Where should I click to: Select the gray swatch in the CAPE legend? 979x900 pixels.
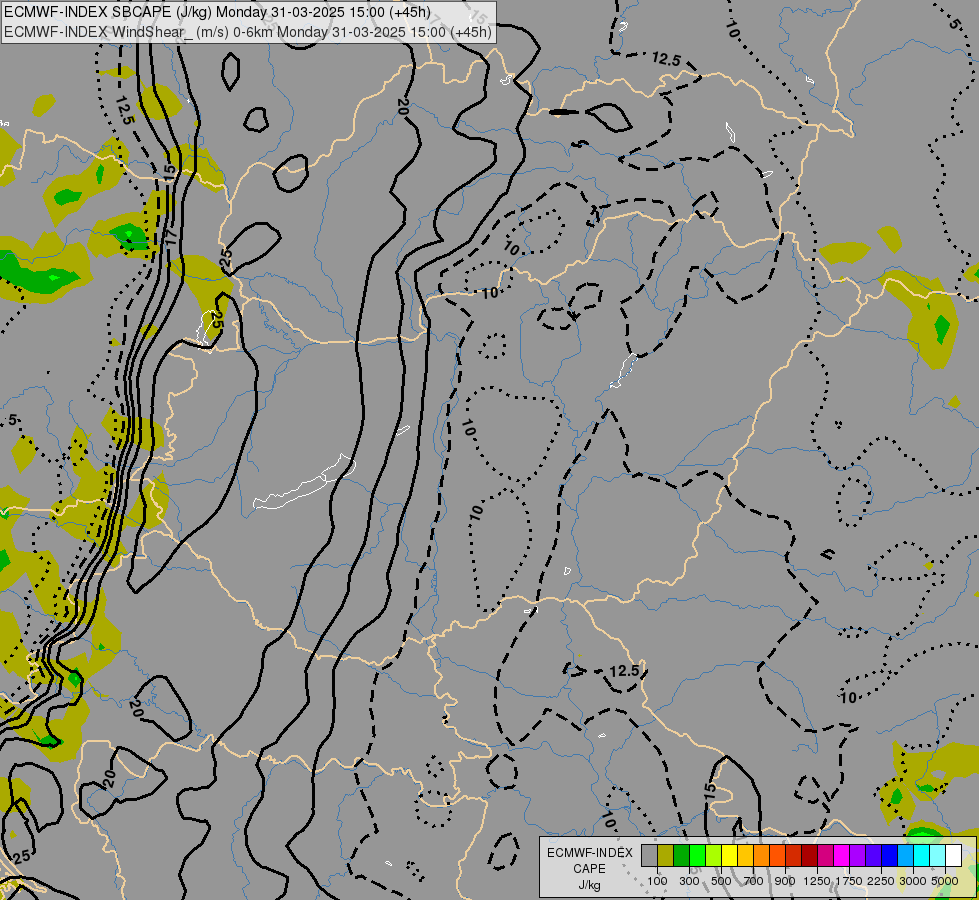649,855
